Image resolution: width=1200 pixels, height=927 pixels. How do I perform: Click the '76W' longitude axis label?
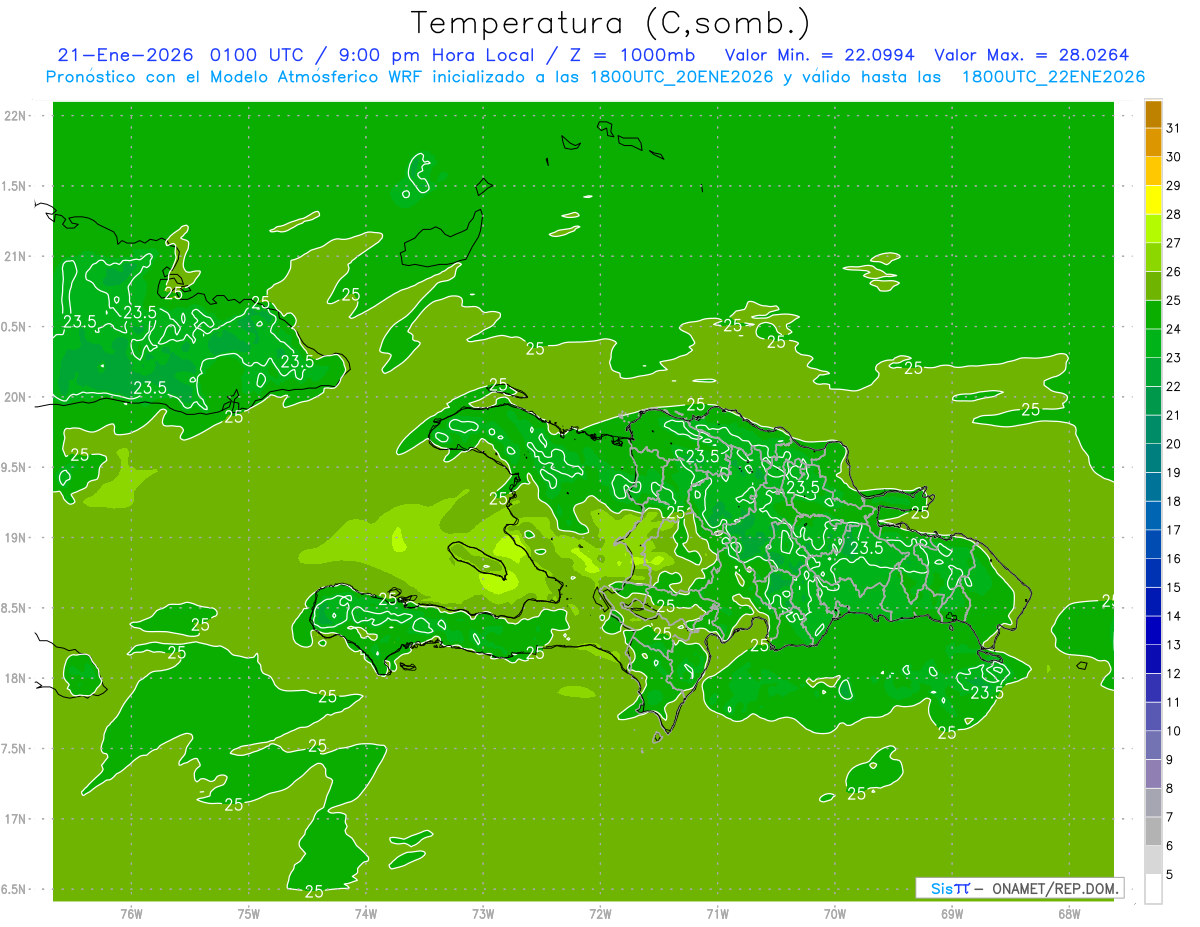[x=131, y=913]
